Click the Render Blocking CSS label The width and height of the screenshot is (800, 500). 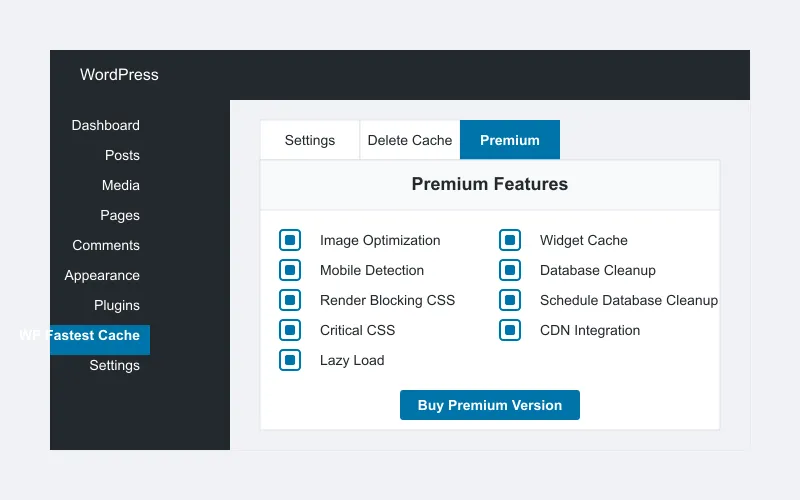[x=387, y=301]
